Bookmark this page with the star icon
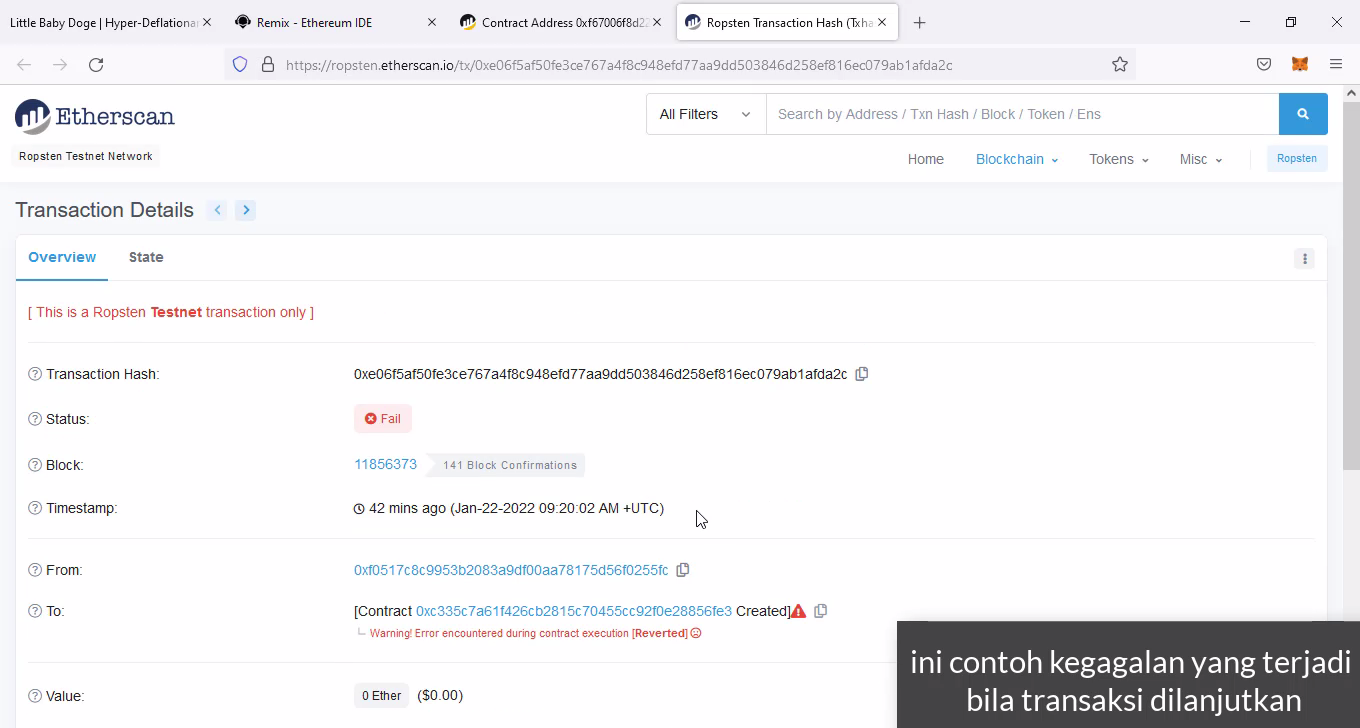Screen dimensions: 1360x728 (x=1119, y=64)
